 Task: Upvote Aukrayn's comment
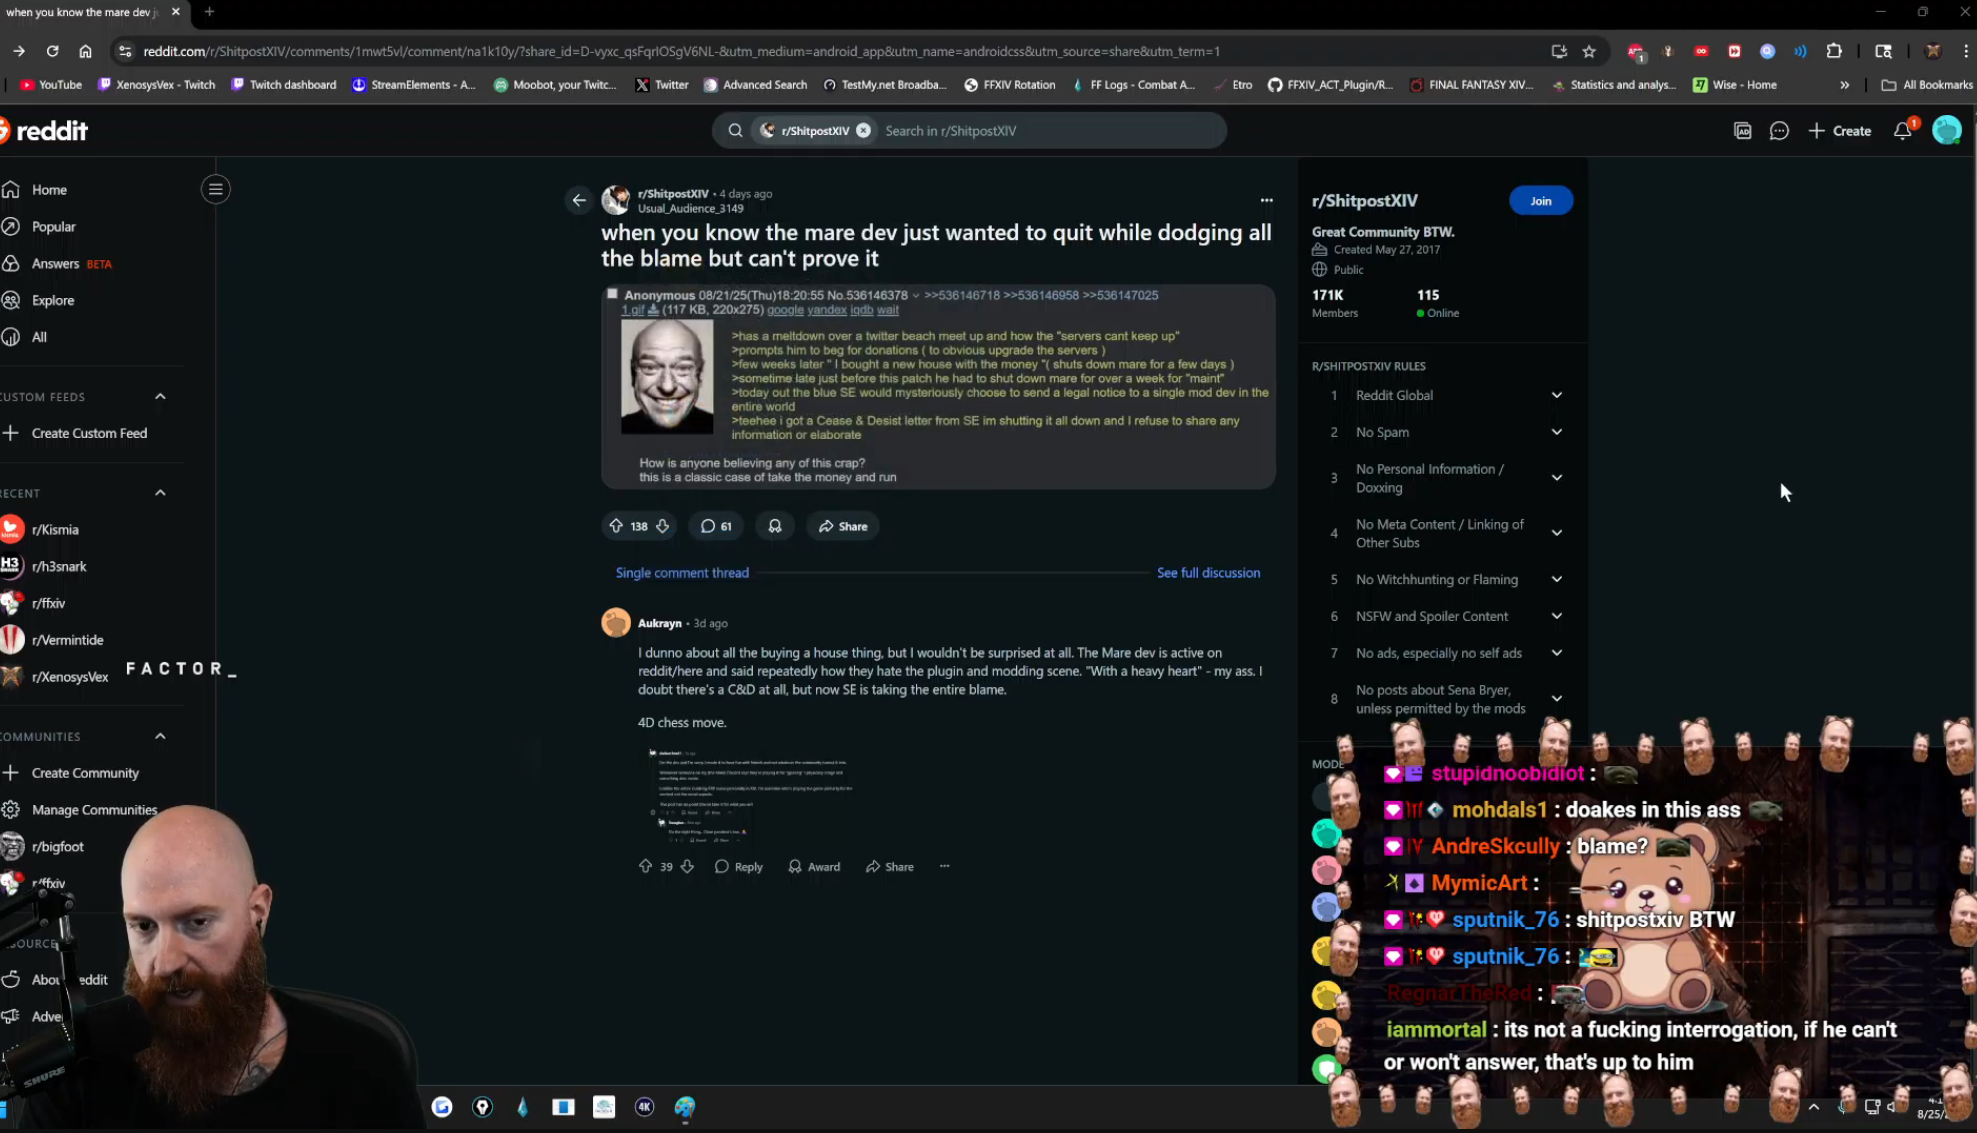coord(645,866)
